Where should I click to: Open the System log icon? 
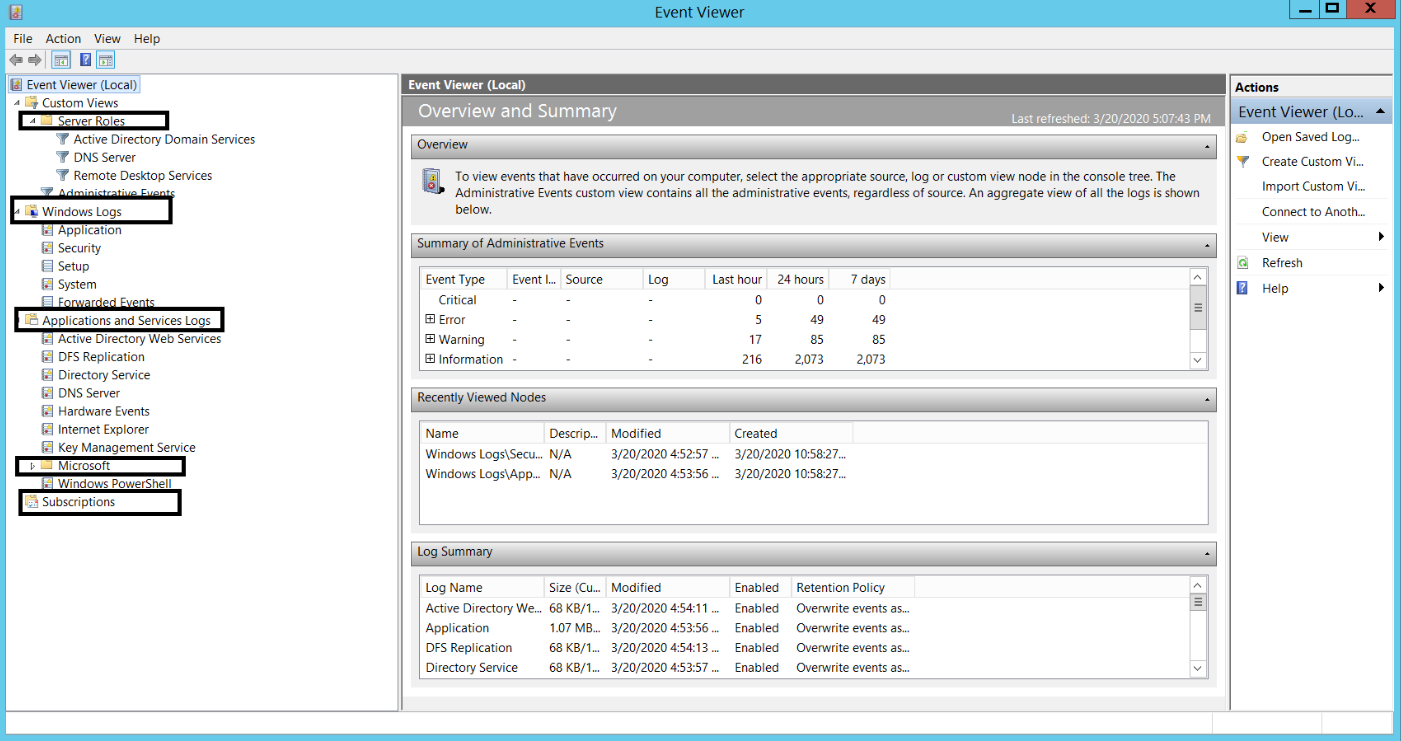(47, 284)
